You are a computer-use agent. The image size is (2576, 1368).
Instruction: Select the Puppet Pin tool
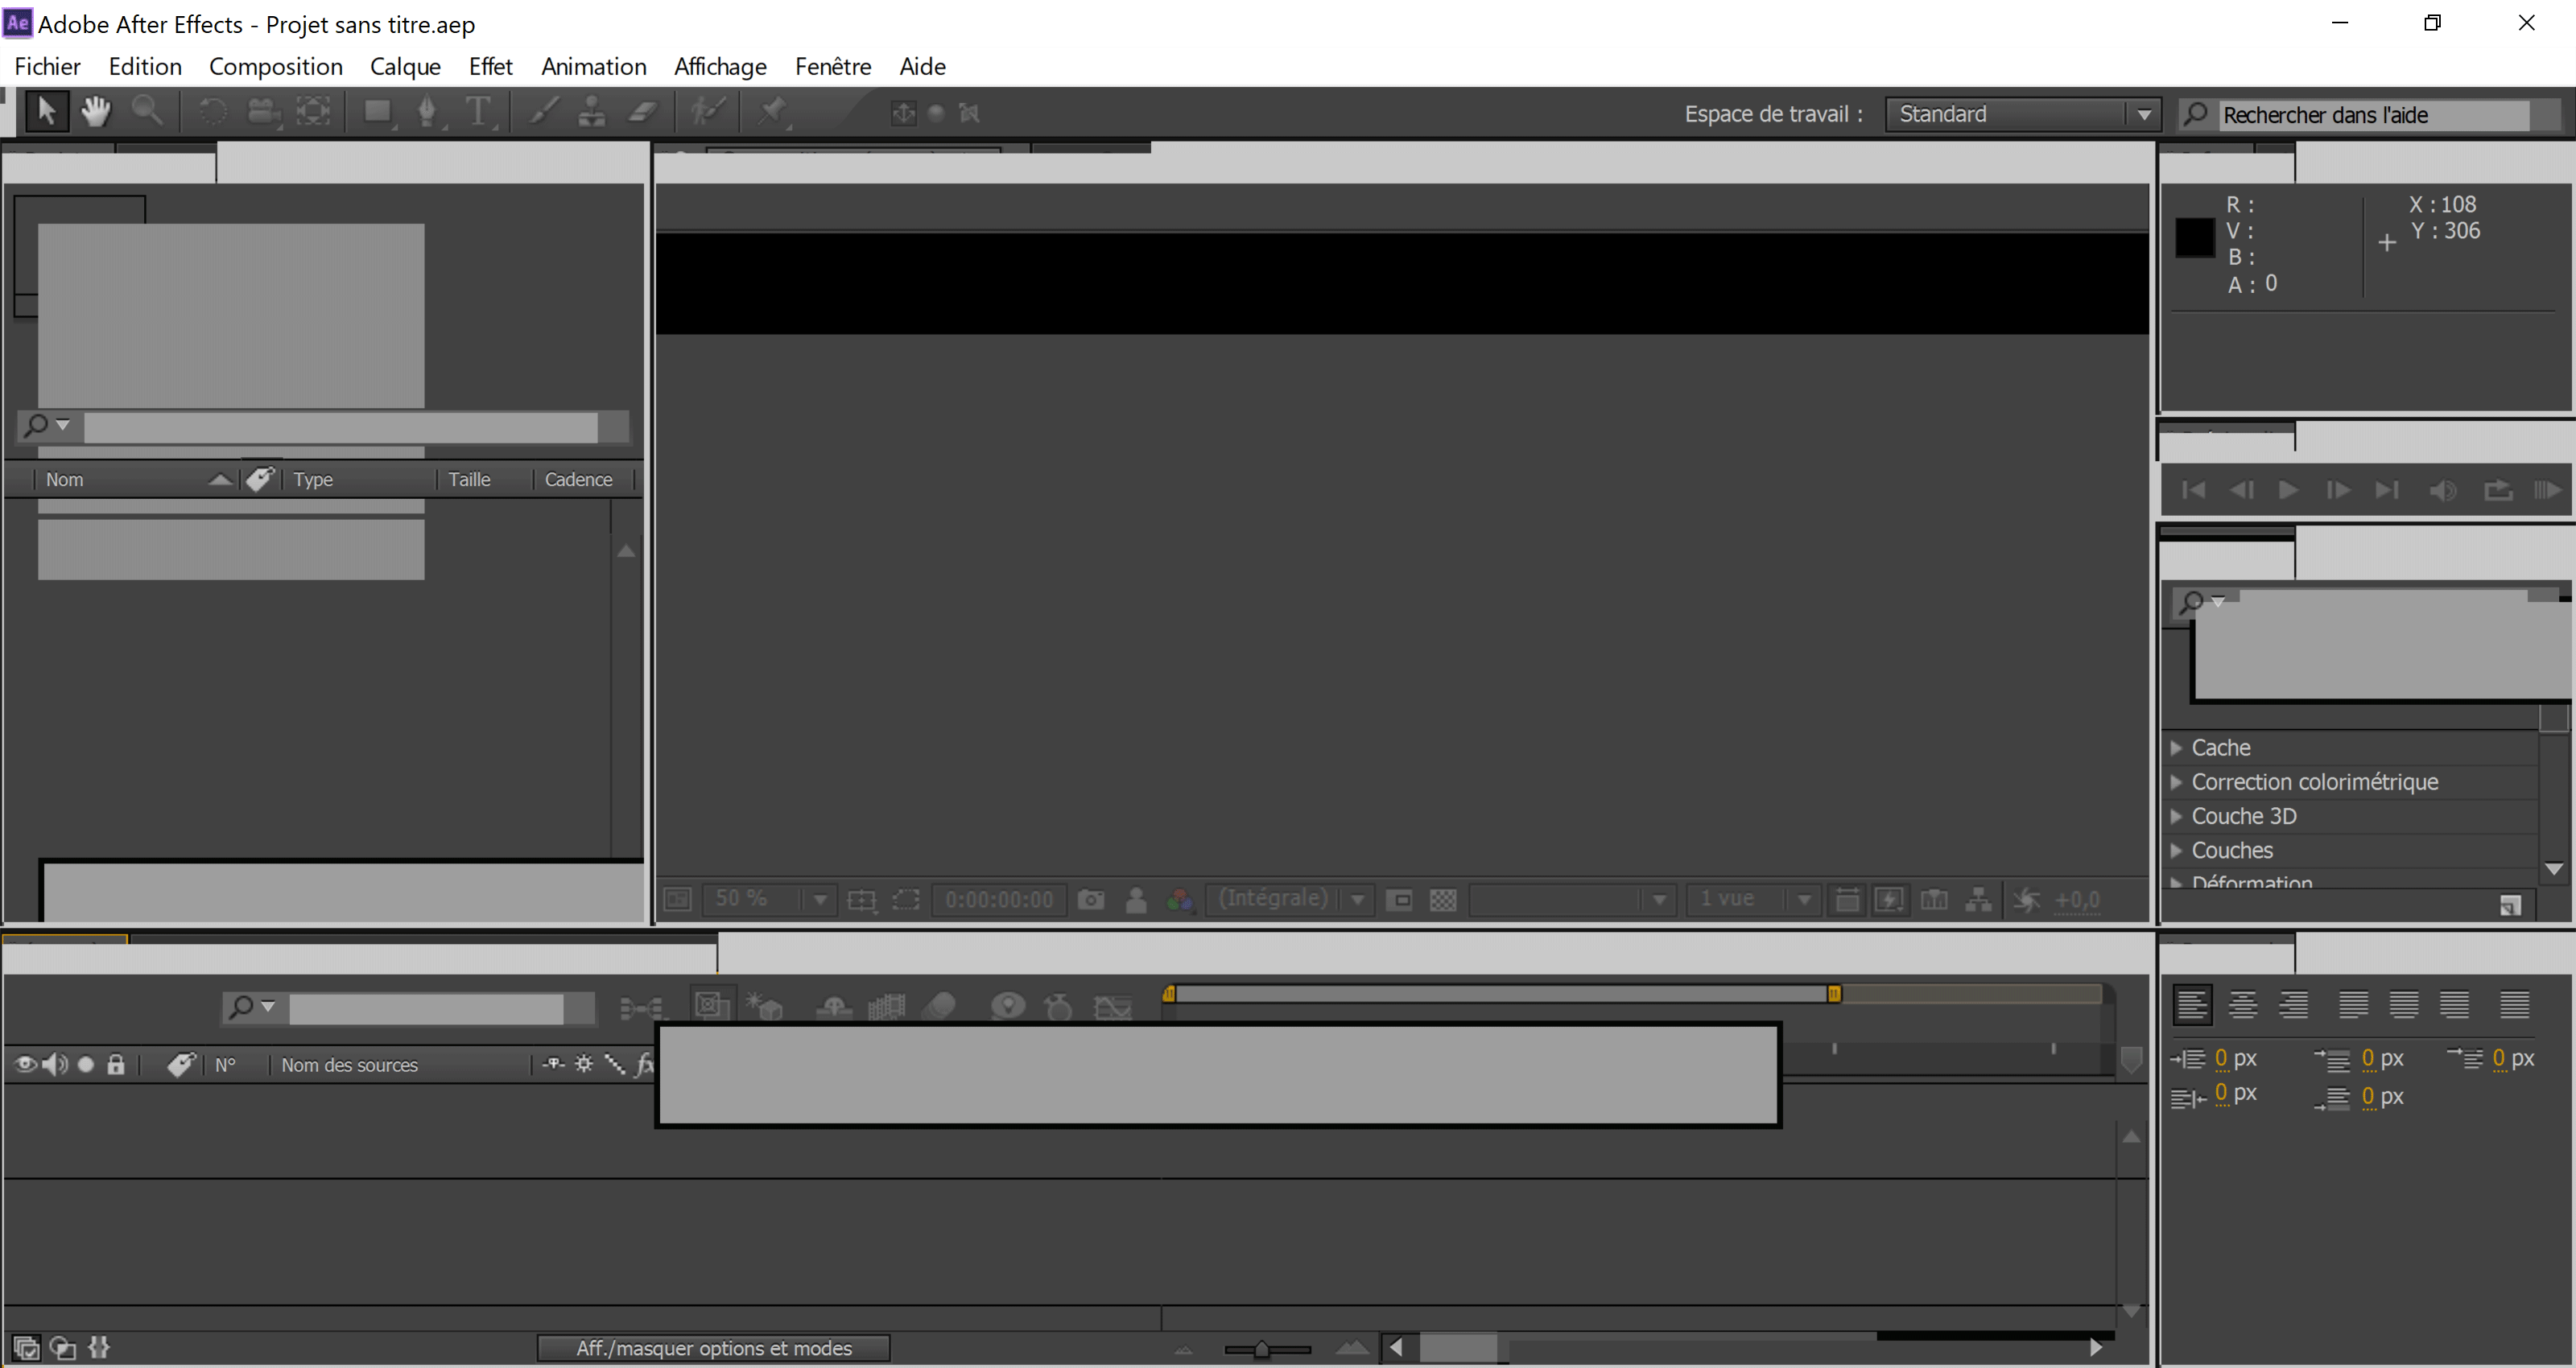(772, 111)
